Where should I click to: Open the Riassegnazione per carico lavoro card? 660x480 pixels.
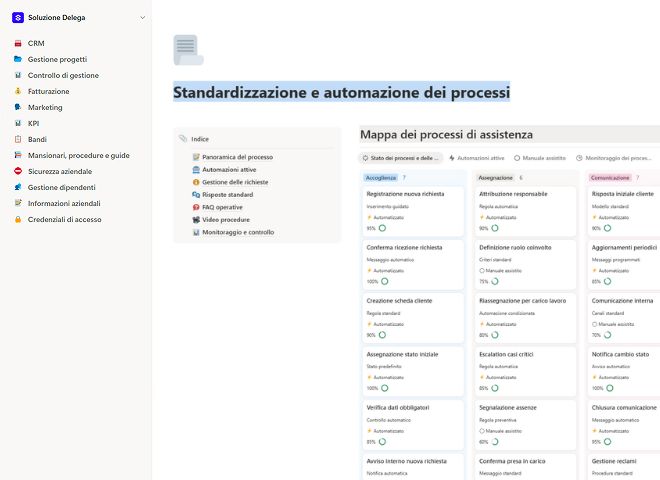click(525, 318)
